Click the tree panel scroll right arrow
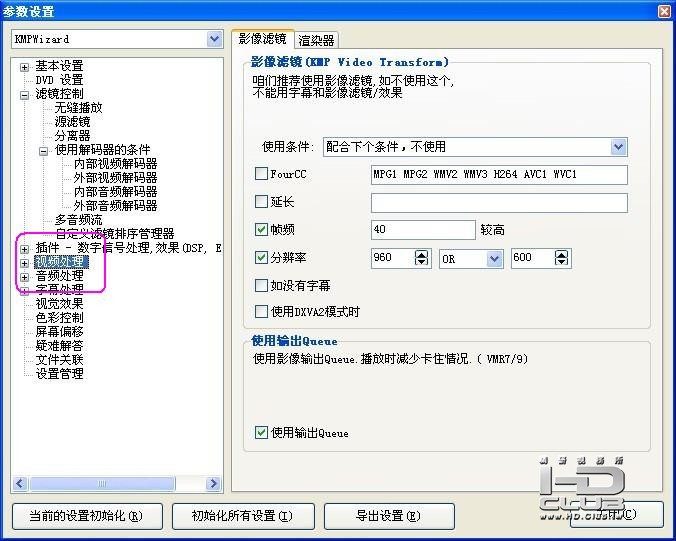The width and height of the screenshot is (676, 541). click(x=213, y=484)
